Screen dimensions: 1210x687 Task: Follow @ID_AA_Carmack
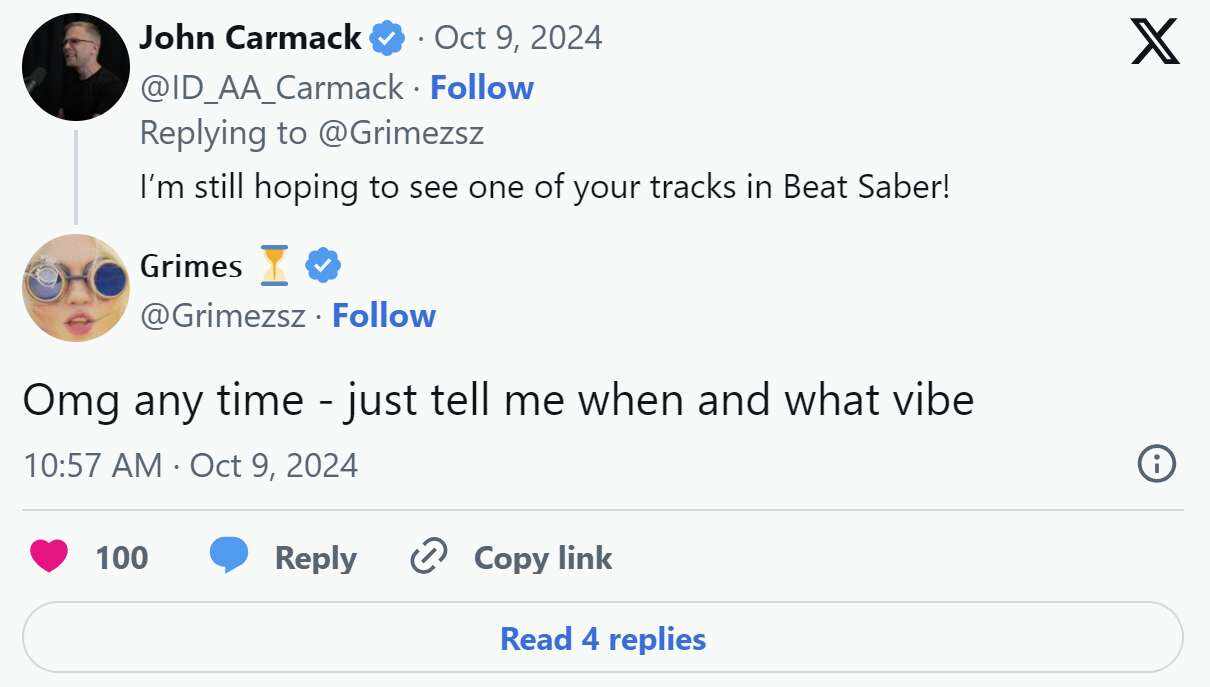(482, 88)
